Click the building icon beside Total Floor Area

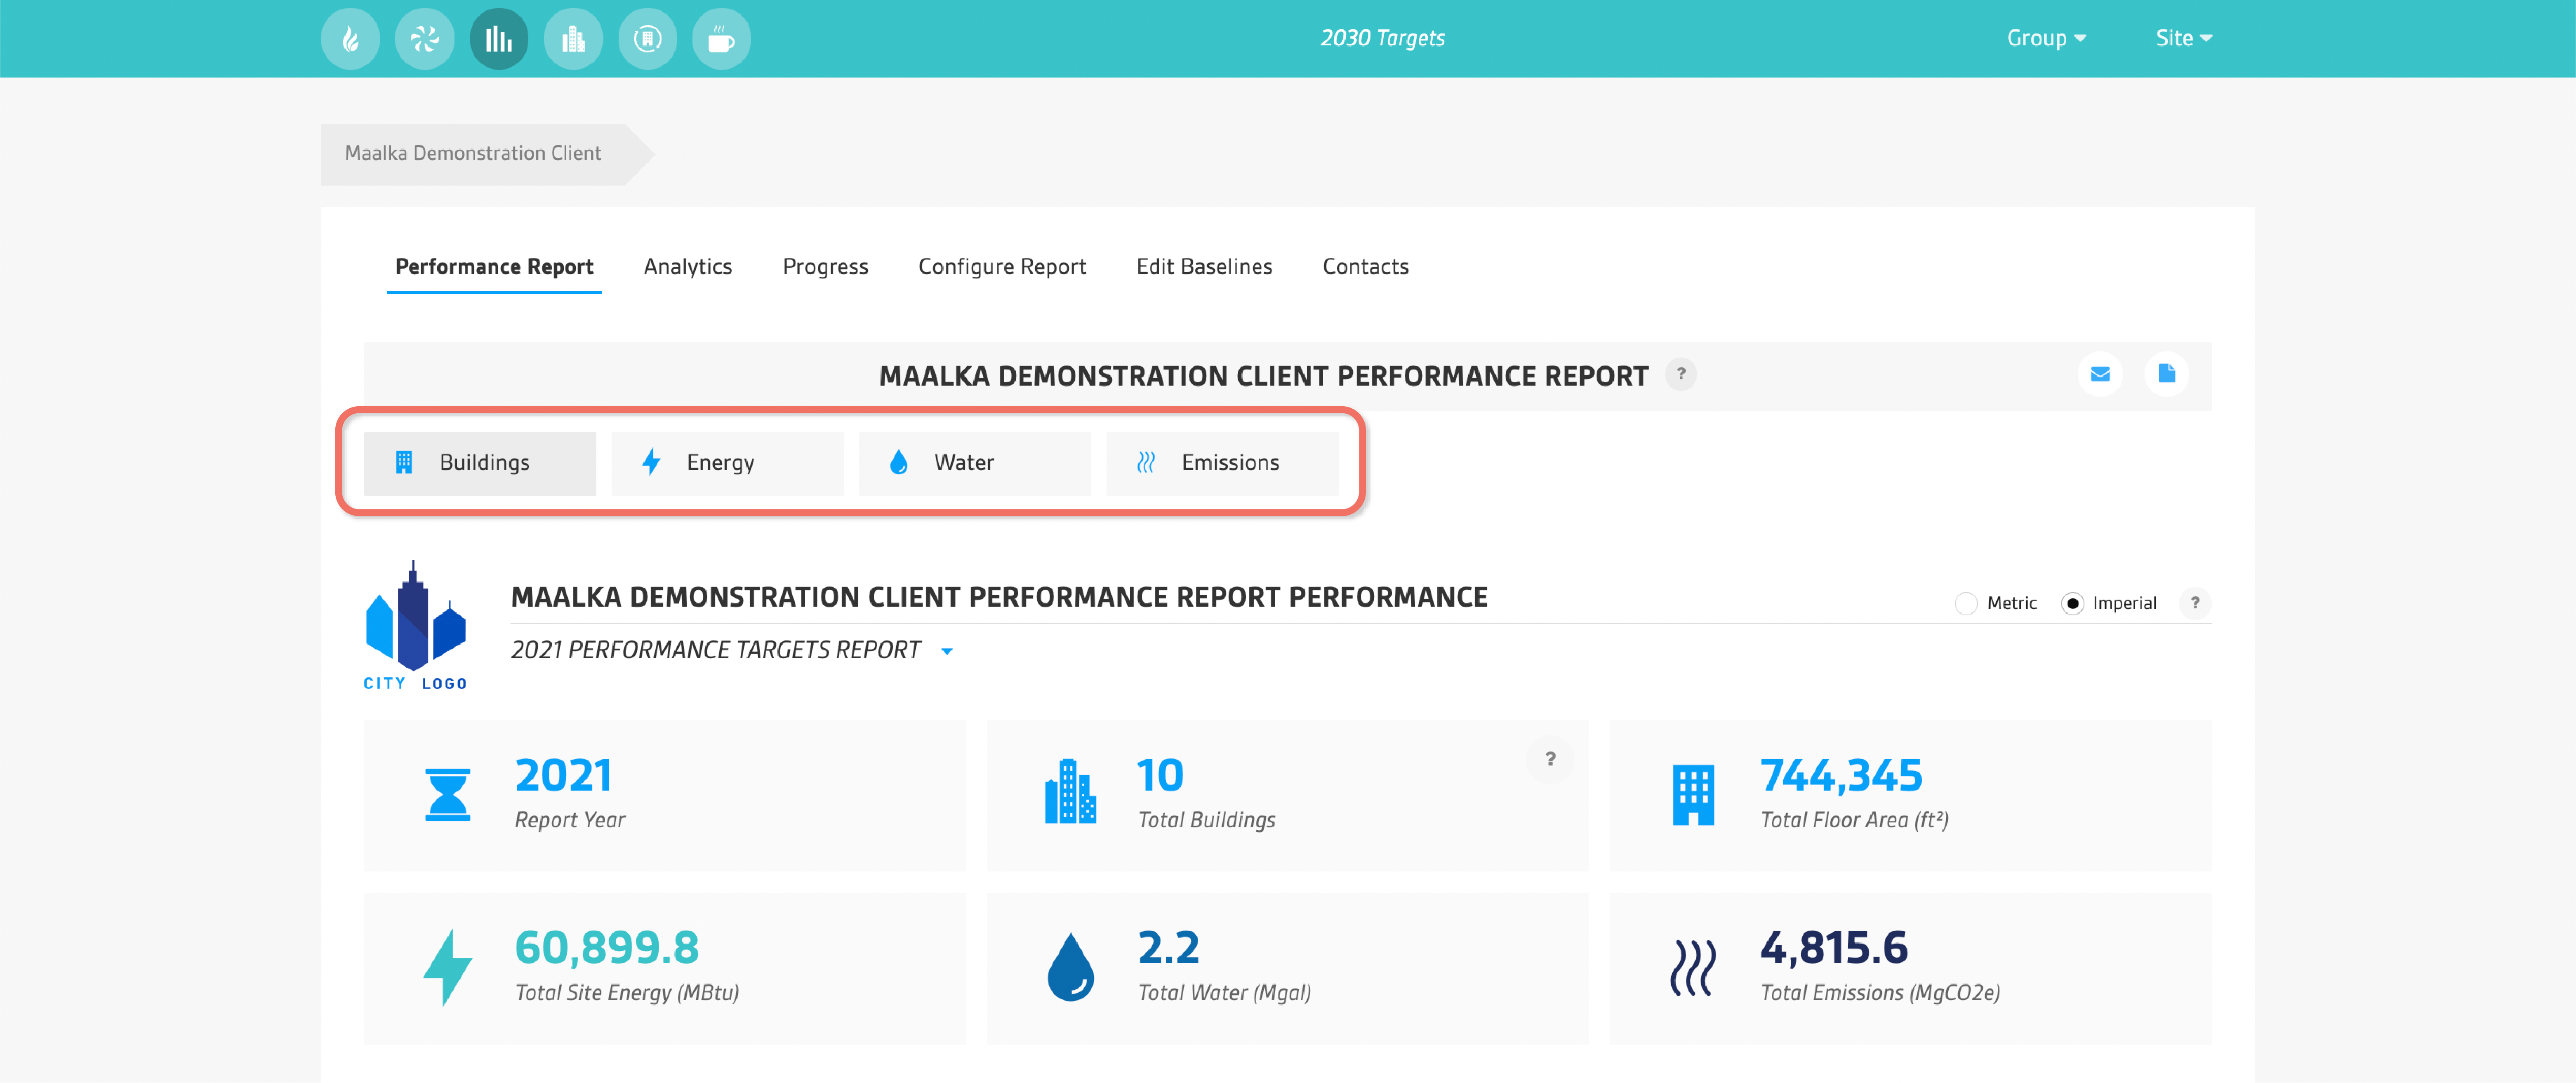click(1693, 795)
